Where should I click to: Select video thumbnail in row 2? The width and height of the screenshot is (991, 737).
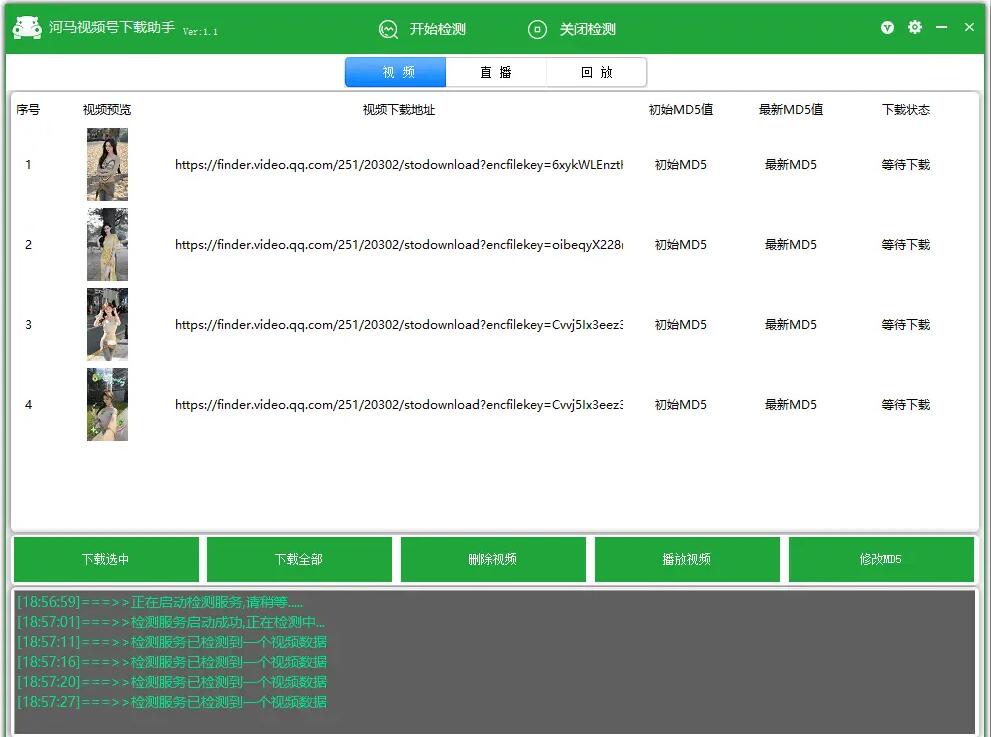tap(107, 245)
